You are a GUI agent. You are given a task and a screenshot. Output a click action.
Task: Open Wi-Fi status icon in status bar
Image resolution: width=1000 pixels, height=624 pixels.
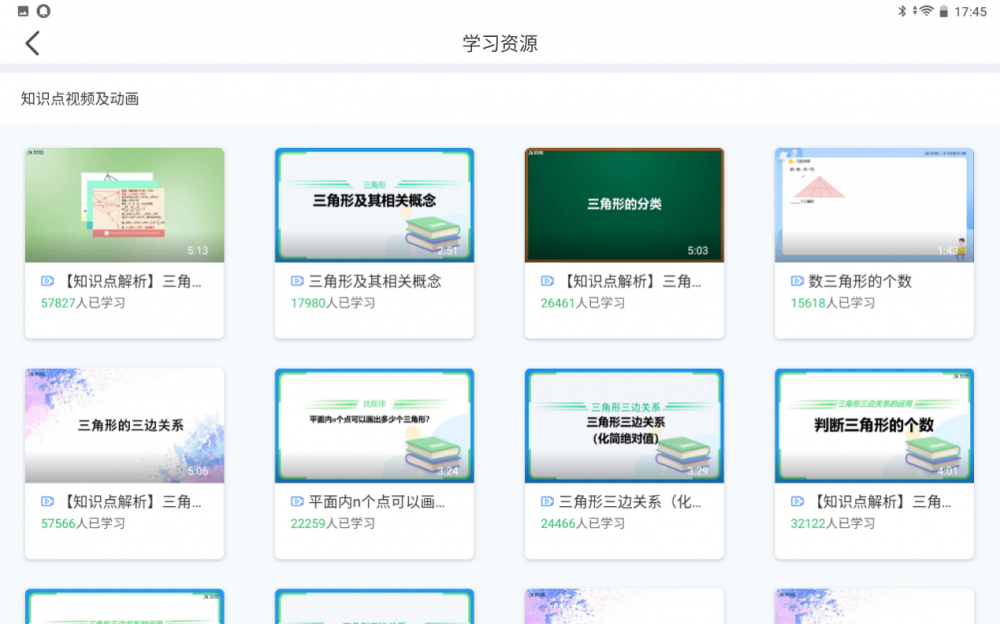pyautogui.click(x=925, y=11)
